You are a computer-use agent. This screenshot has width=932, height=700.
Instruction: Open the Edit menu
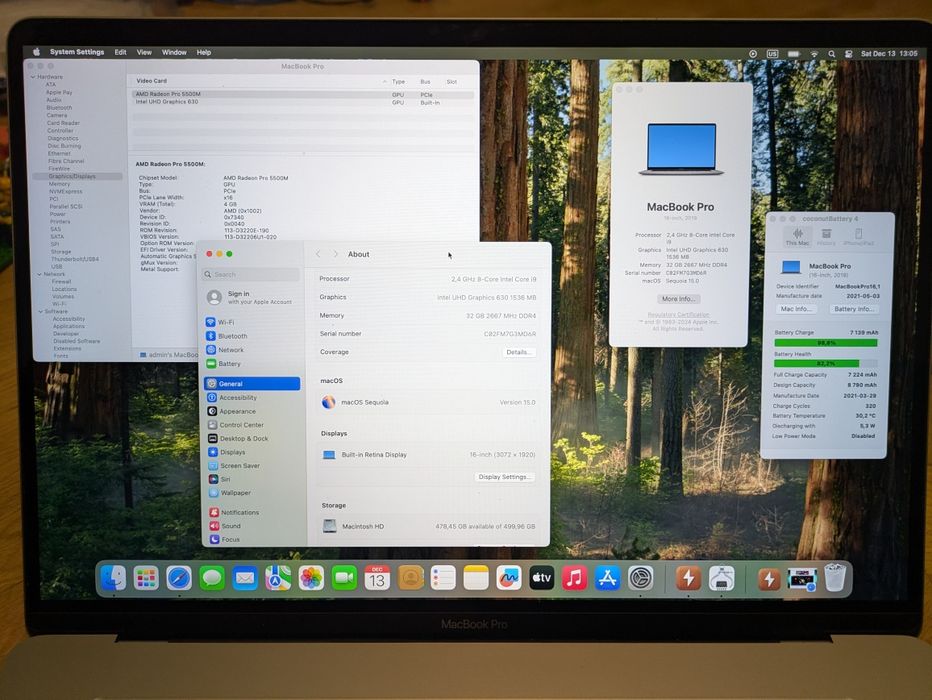[120, 52]
